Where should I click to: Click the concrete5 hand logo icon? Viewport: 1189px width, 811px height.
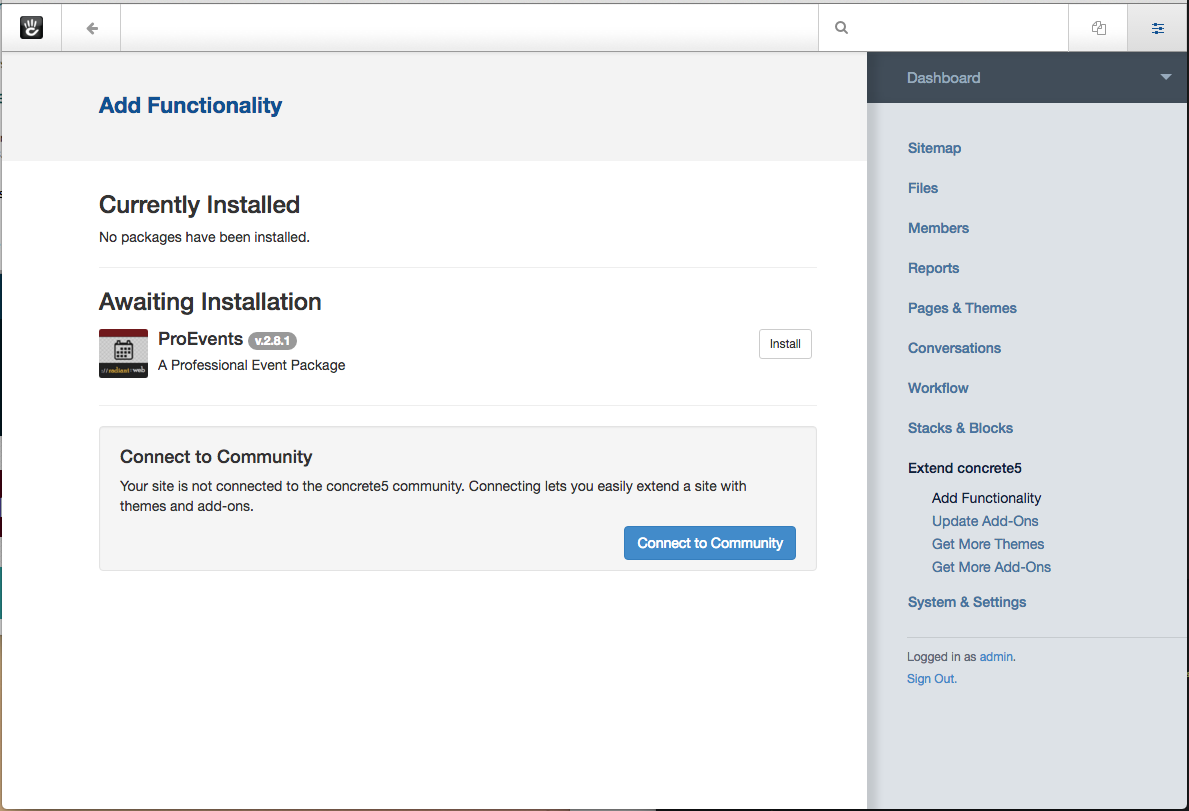(x=31, y=28)
